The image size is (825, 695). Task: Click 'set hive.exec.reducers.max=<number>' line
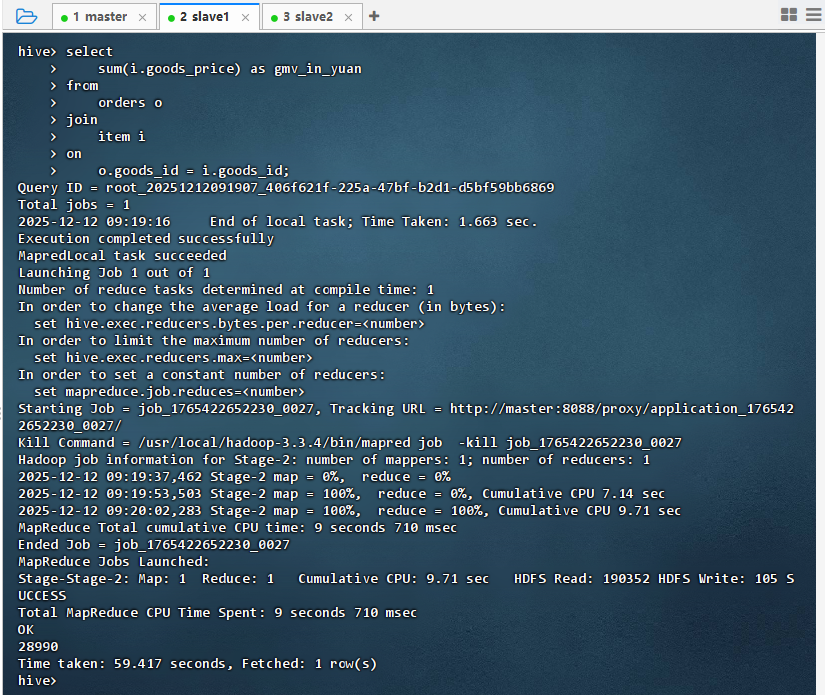(173, 358)
